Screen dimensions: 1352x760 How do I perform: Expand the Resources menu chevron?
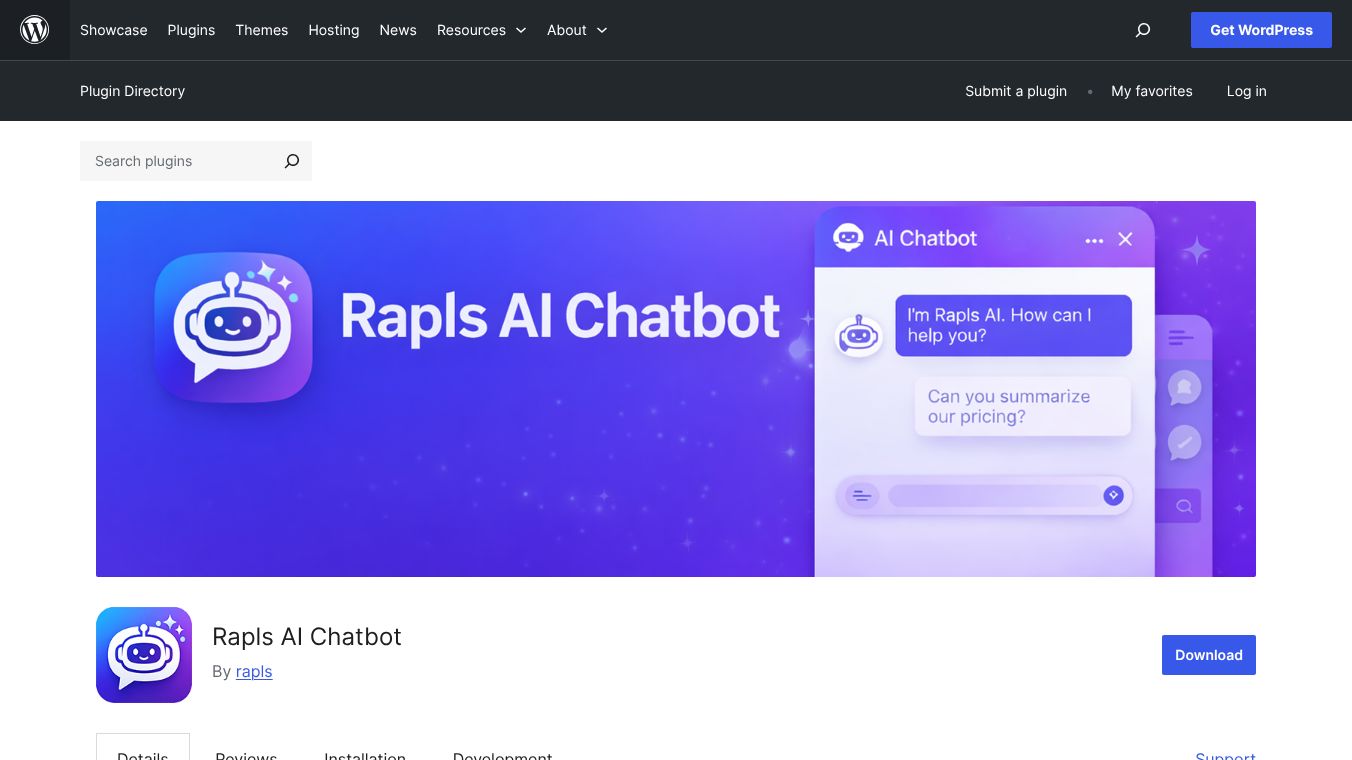point(521,30)
